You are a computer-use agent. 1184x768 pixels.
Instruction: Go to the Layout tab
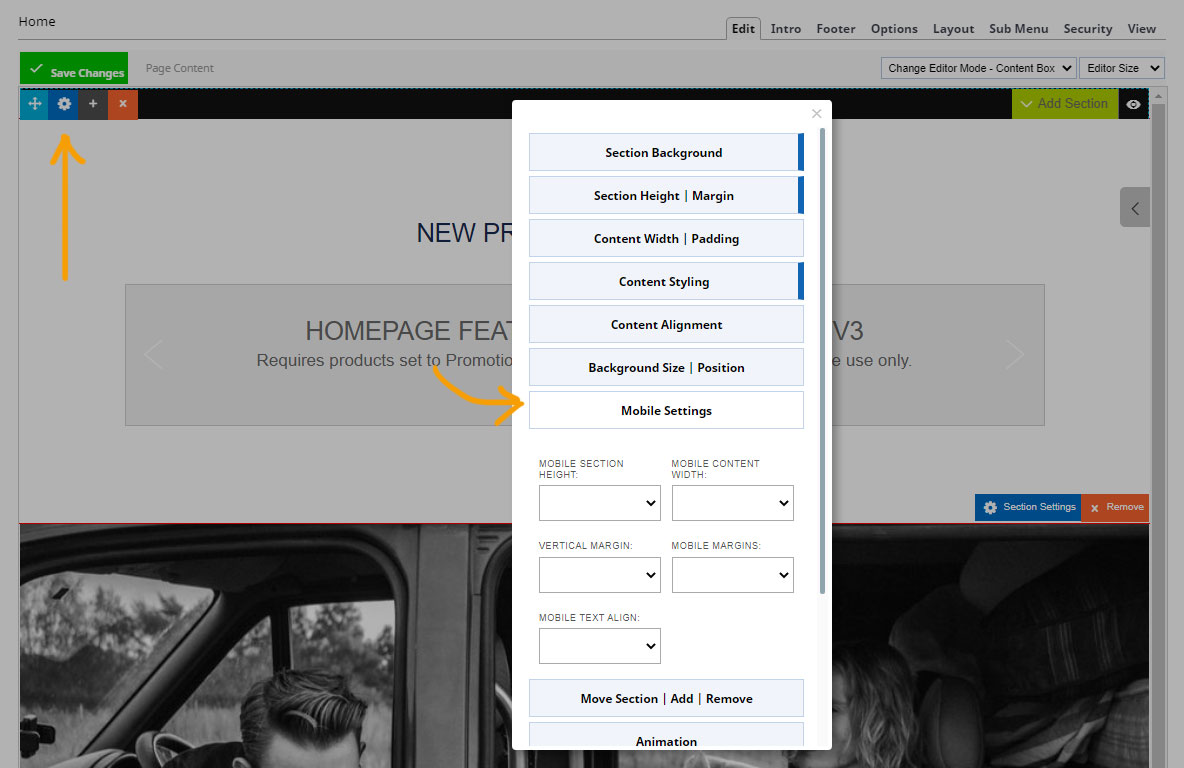[953, 29]
